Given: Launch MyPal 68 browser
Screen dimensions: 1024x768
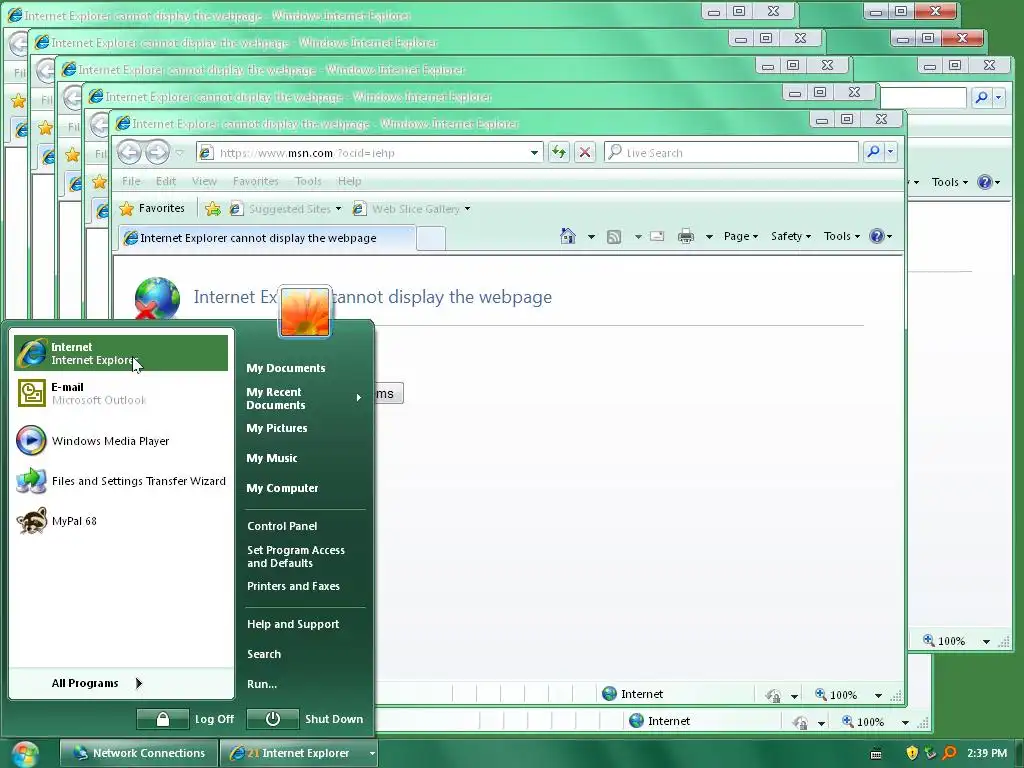Looking at the screenshot, I should (121, 520).
